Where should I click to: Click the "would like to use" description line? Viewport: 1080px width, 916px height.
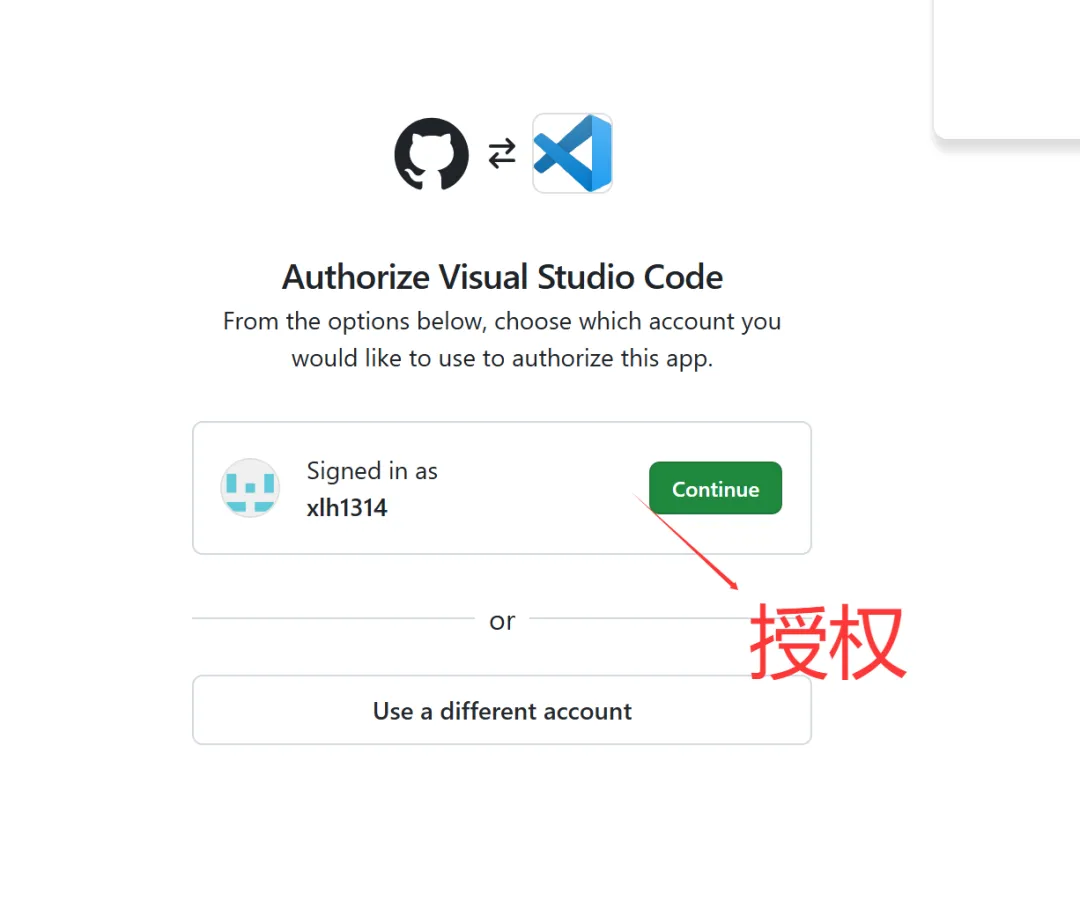pyautogui.click(x=502, y=359)
